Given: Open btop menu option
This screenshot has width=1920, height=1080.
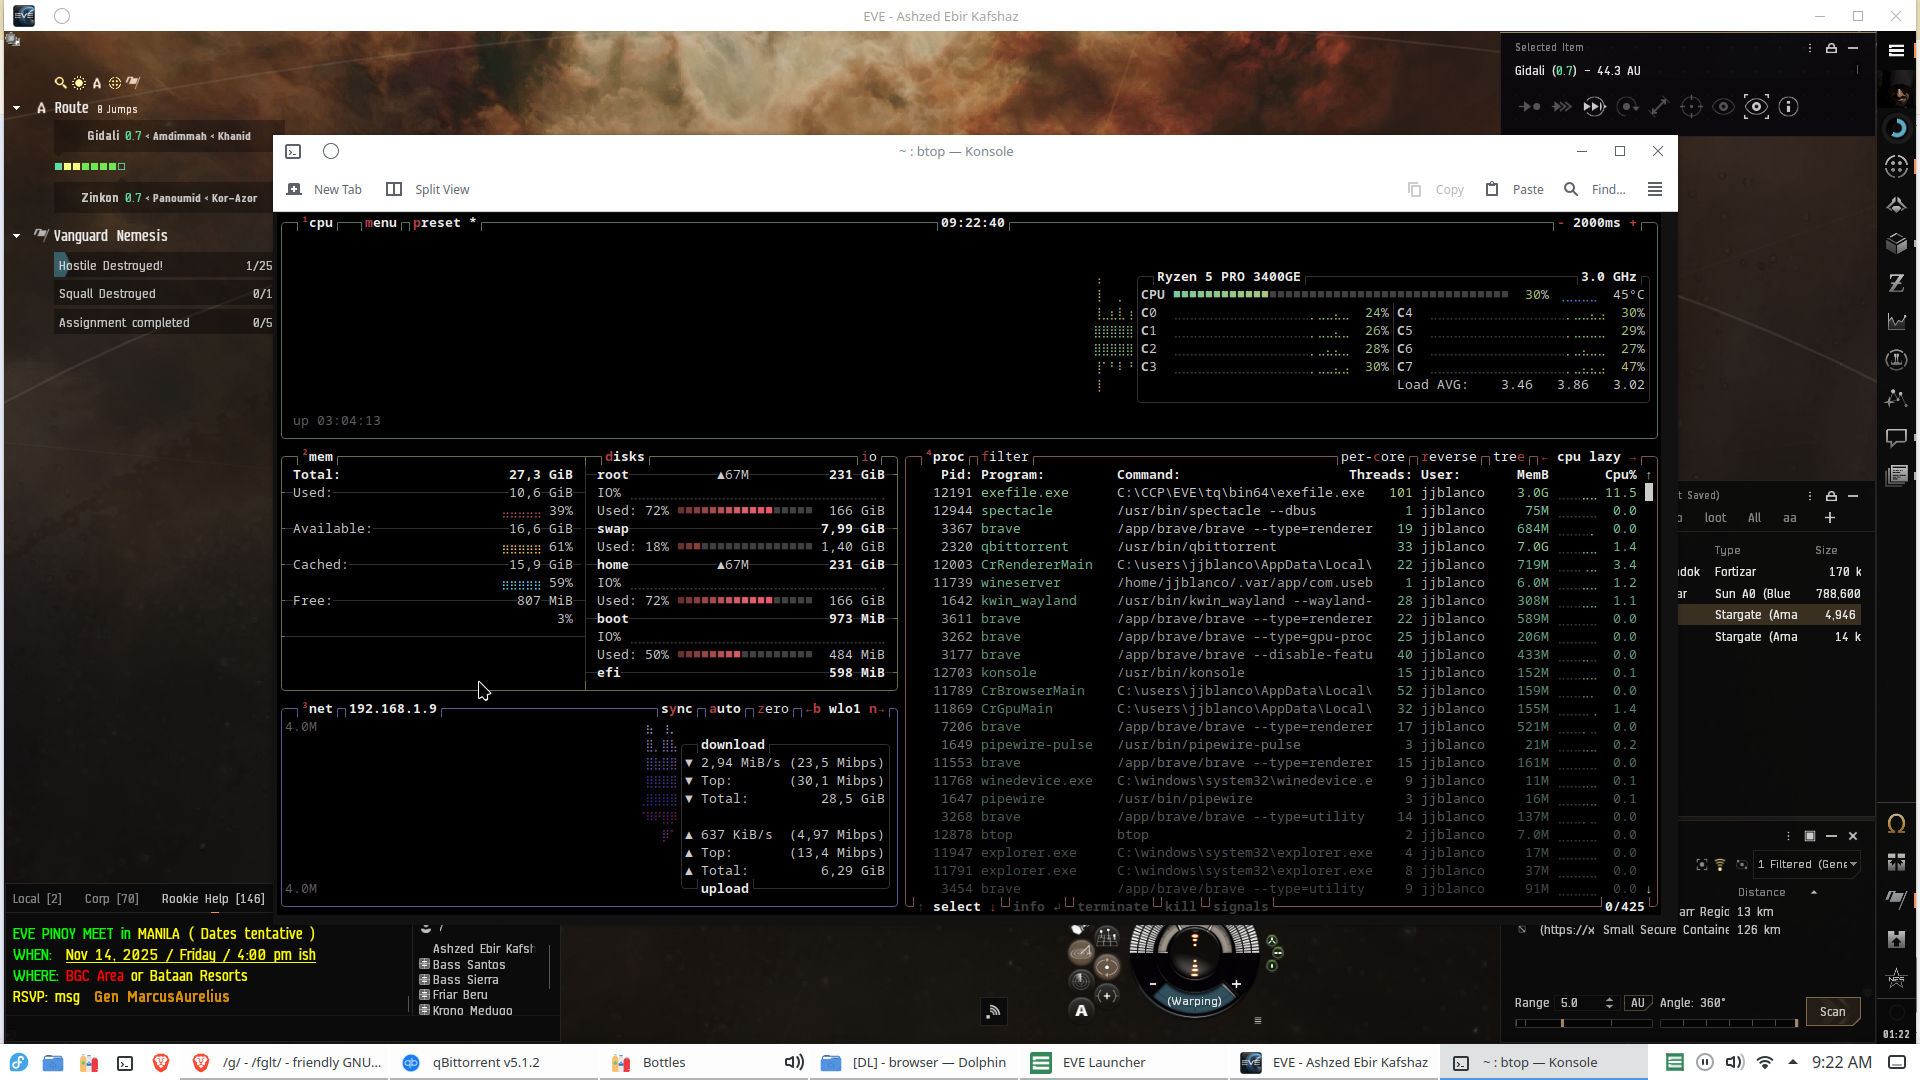Looking at the screenshot, I should tap(381, 223).
